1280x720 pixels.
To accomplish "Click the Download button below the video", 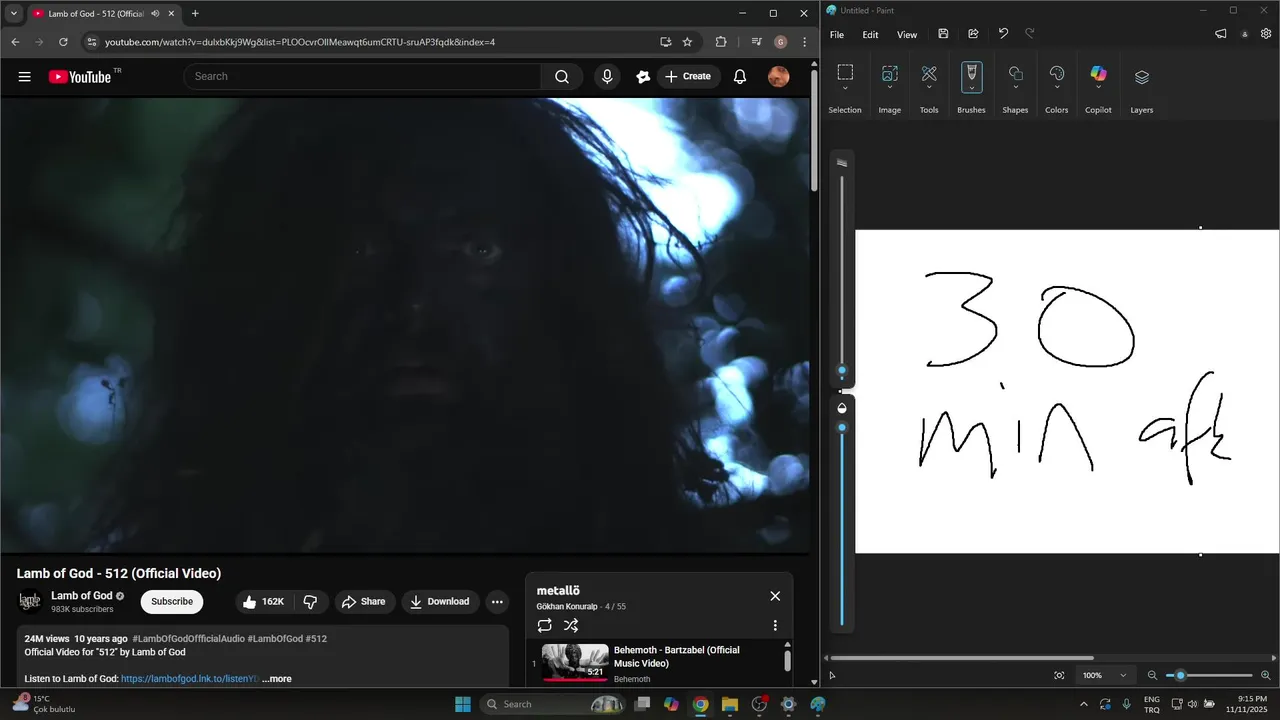I will point(439,601).
